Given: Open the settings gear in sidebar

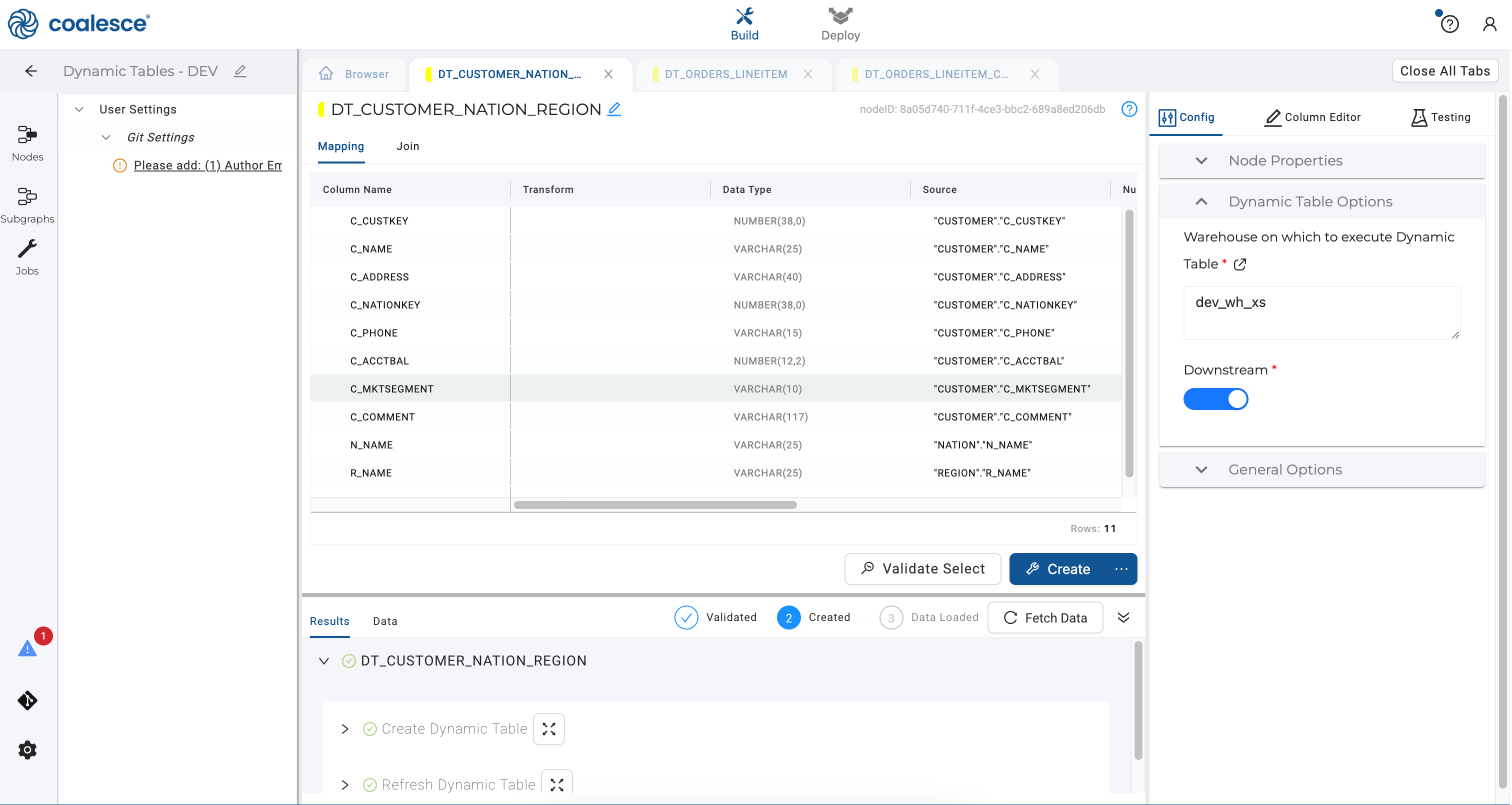Looking at the screenshot, I should [27, 750].
